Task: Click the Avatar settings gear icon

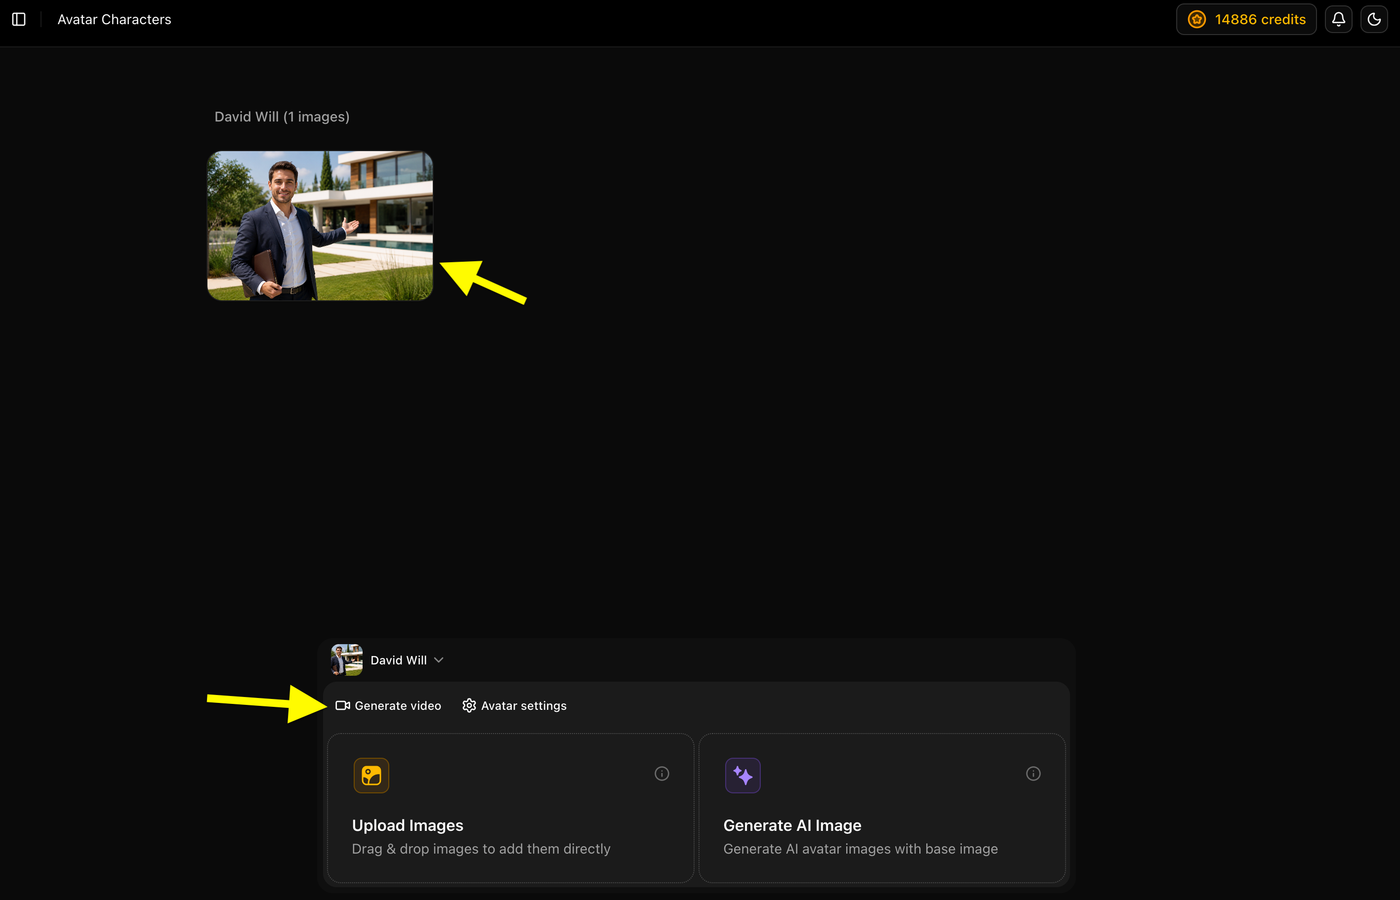Action: click(x=469, y=706)
